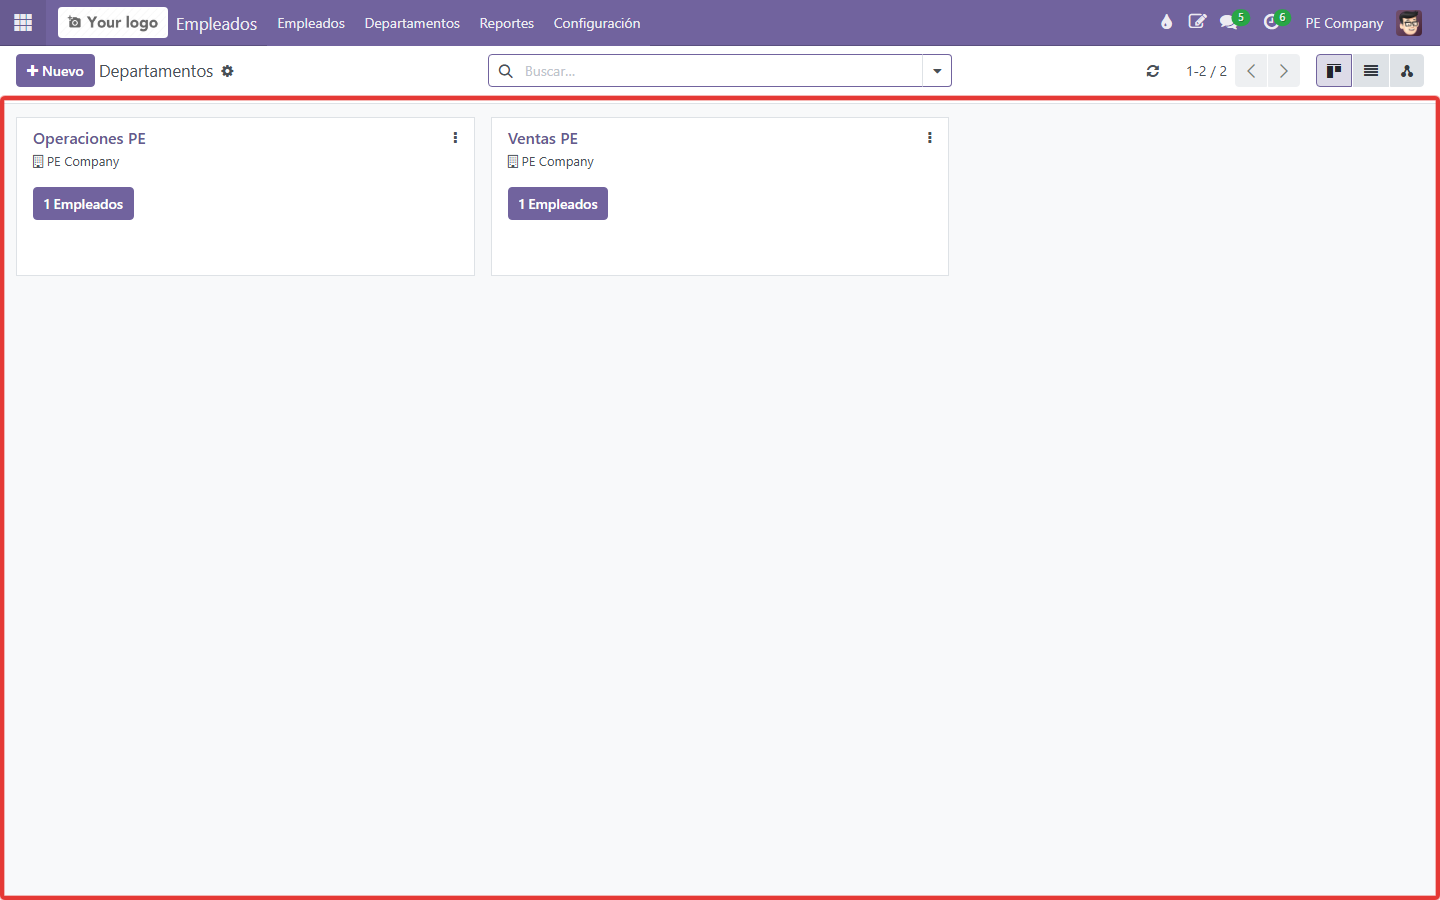
Task: Switch to kanban view
Action: [x=1334, y=71]
